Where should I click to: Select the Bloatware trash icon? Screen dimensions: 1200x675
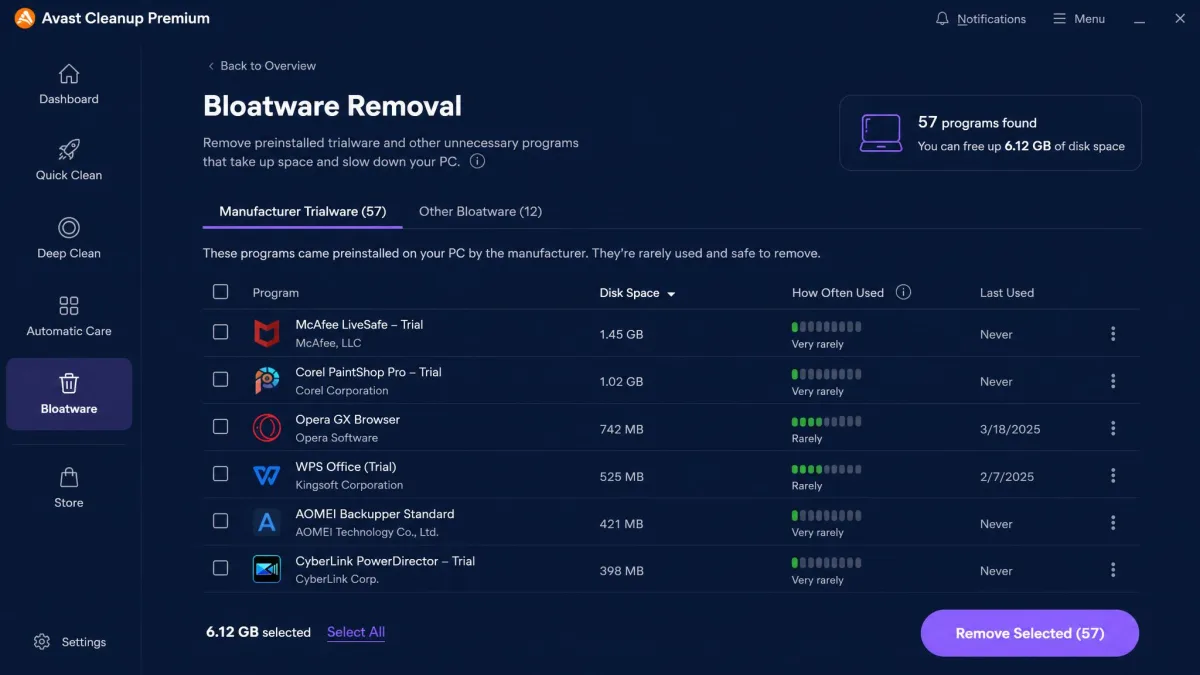point(69,383)
